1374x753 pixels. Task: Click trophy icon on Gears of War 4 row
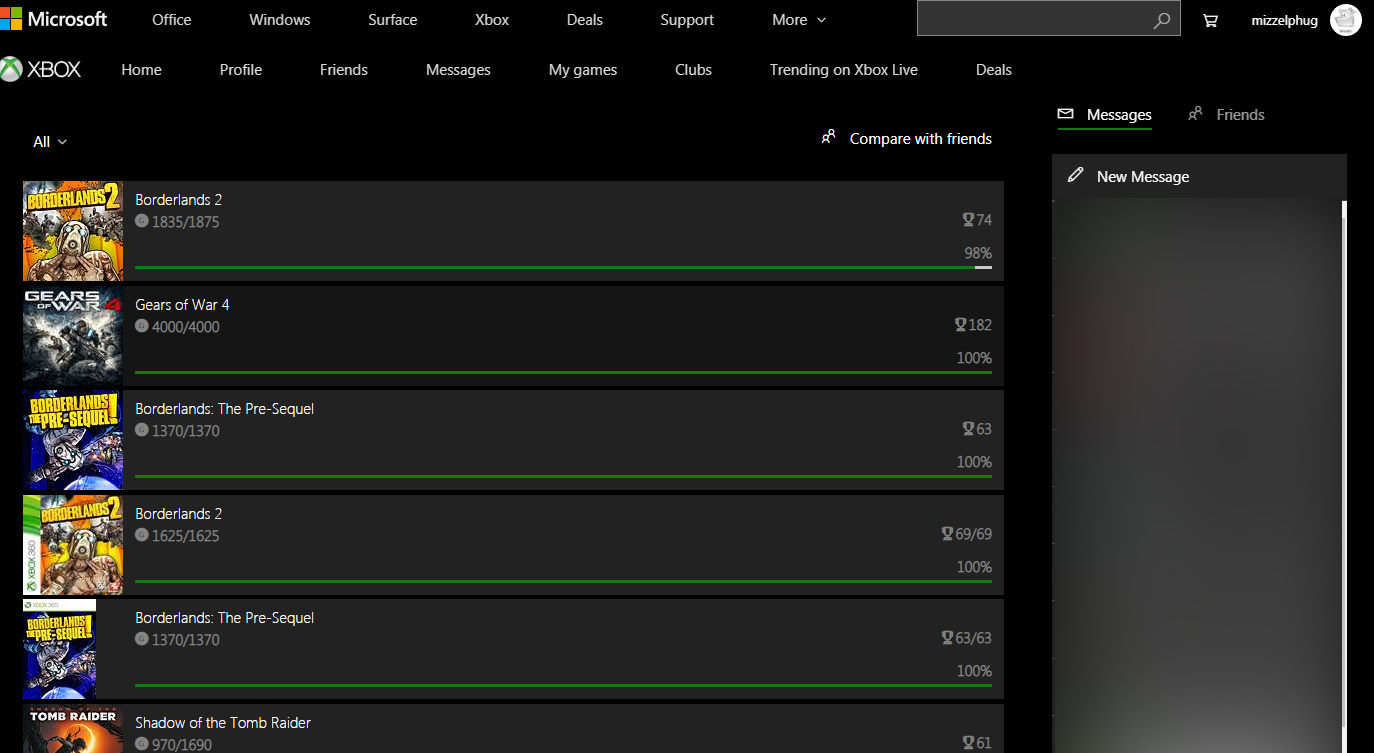[x=960, y=325]
